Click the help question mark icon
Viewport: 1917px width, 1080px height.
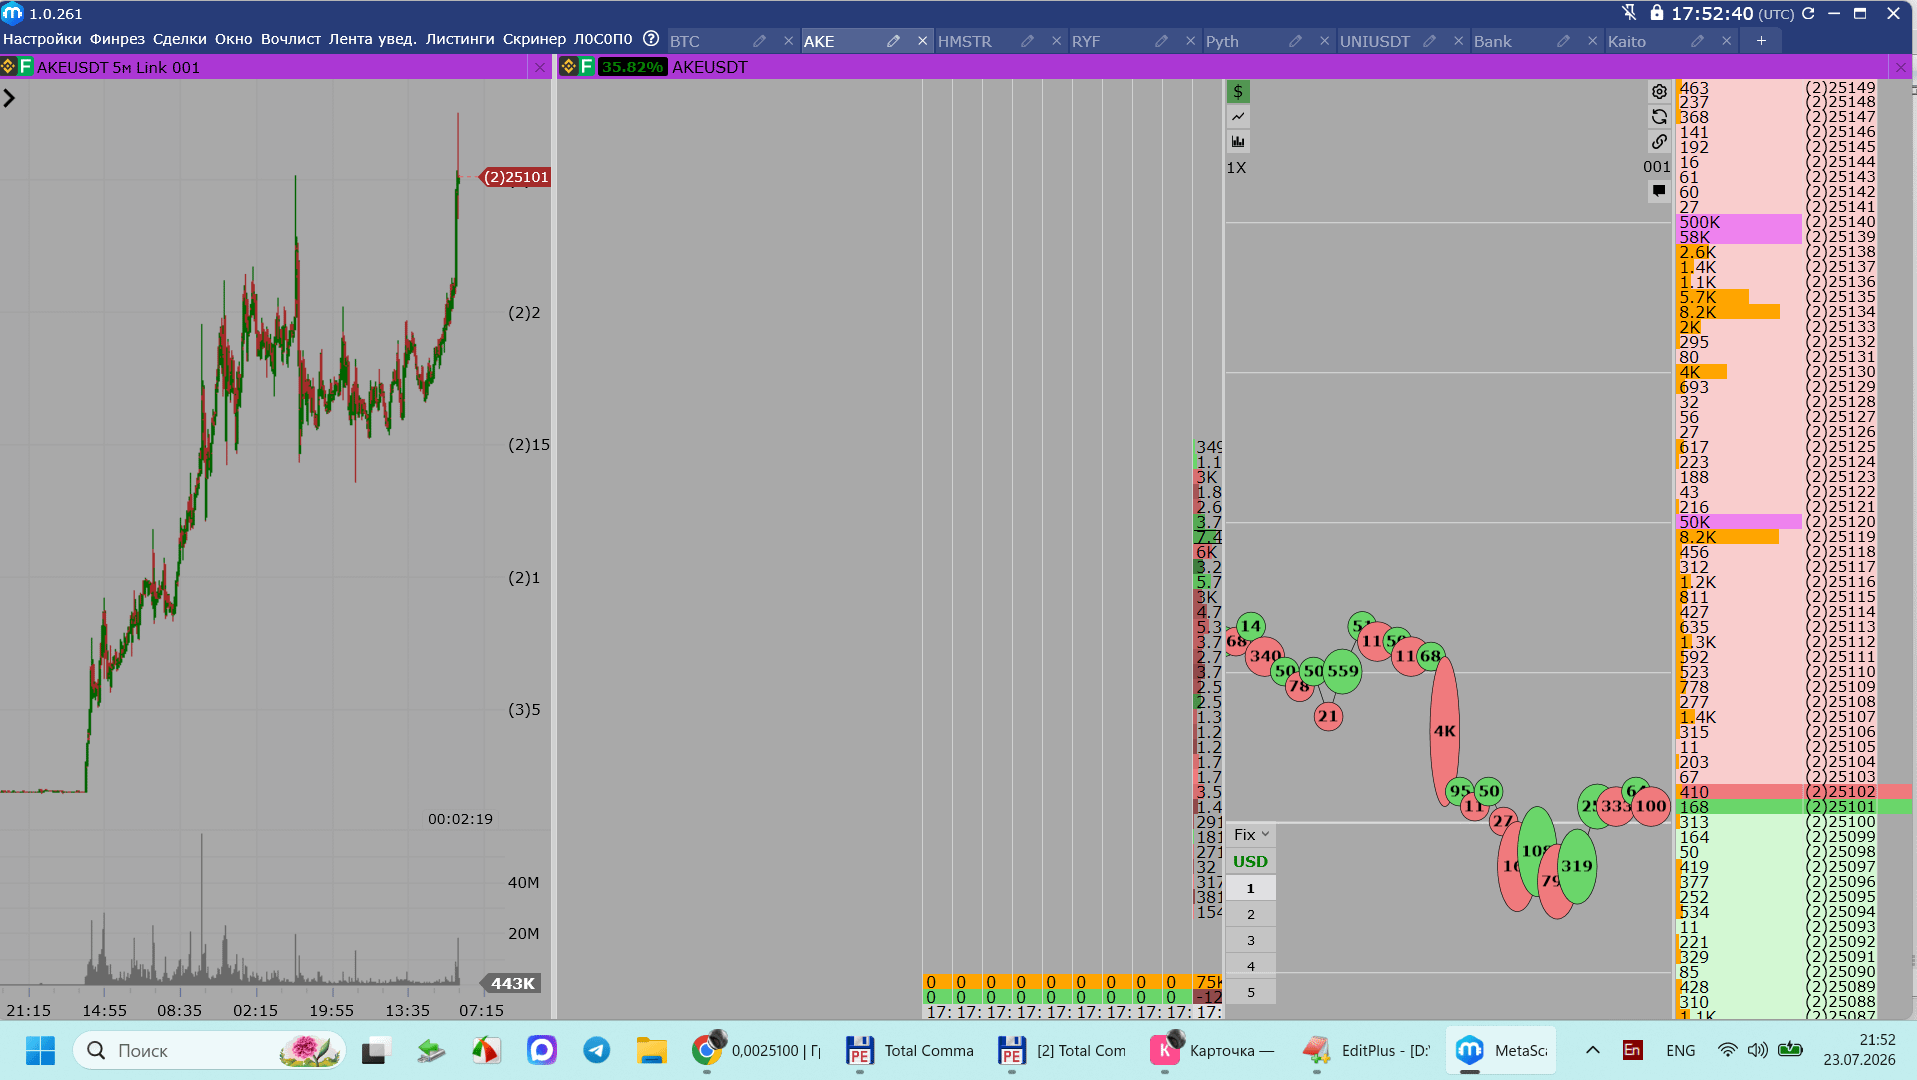click(x=651, y=39)
